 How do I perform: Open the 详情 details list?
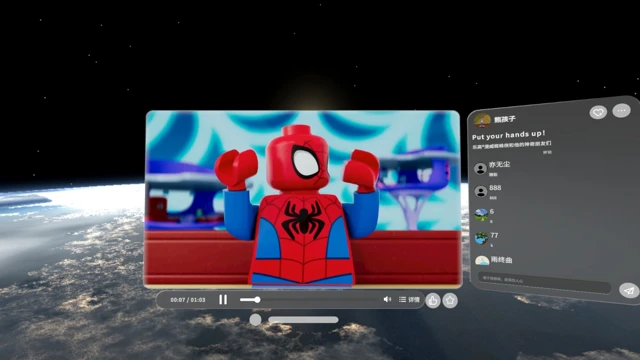409,300
